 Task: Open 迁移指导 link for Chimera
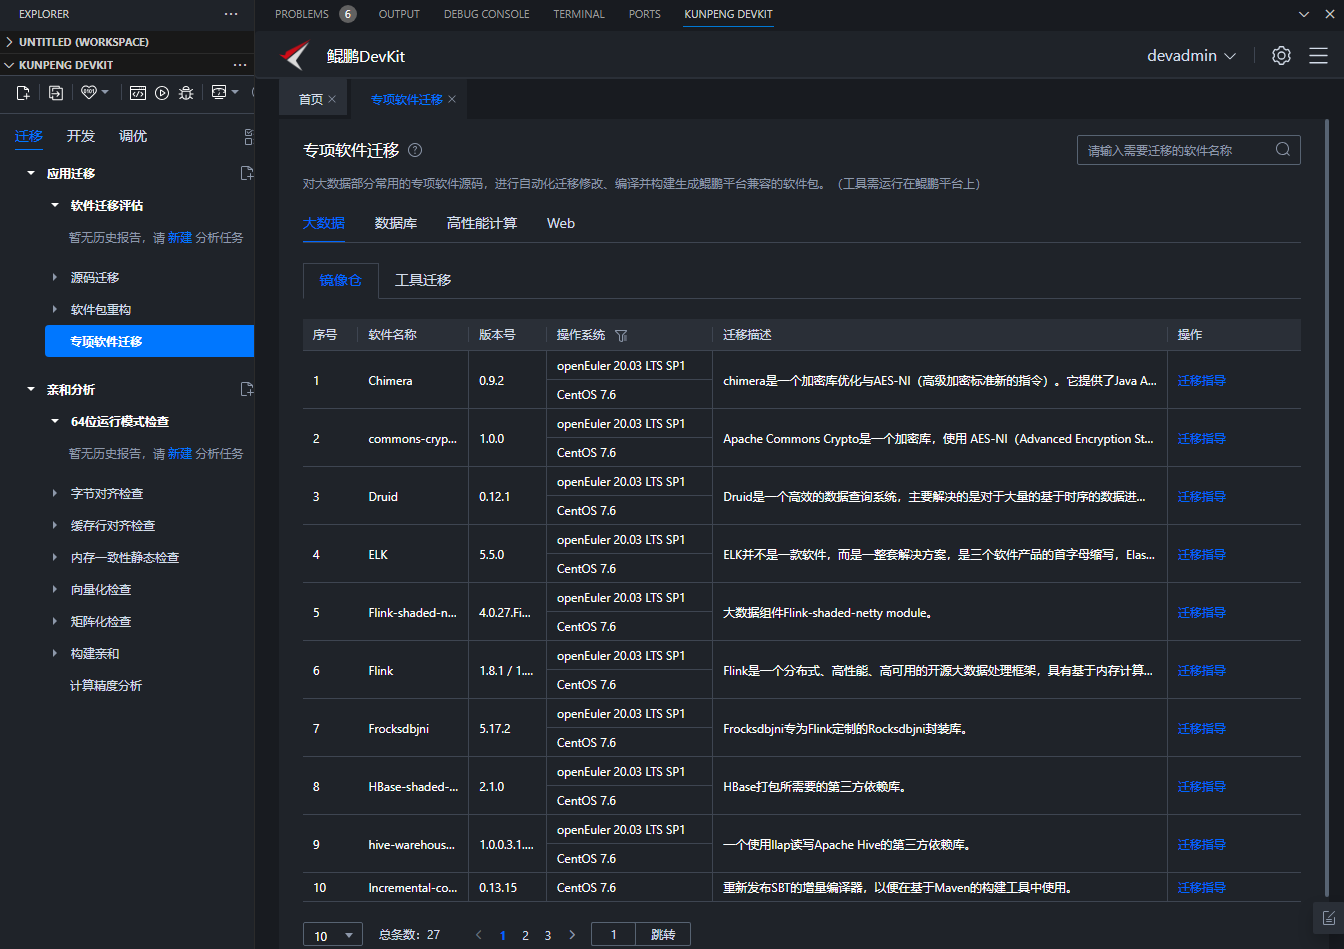pos(1201,380)
